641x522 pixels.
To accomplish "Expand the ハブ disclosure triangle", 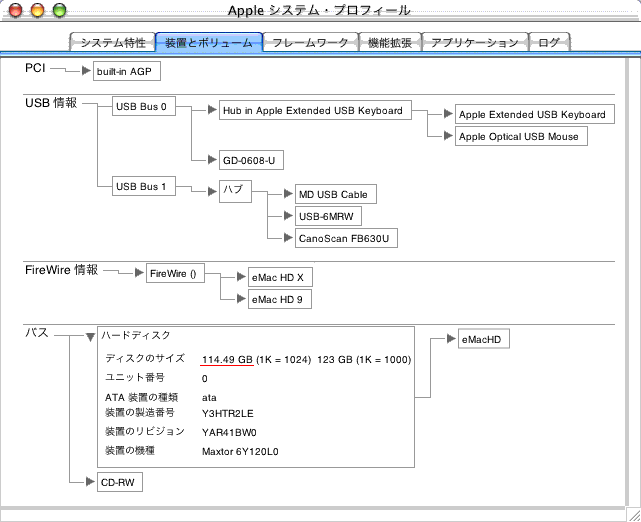I will coord(212,191).
